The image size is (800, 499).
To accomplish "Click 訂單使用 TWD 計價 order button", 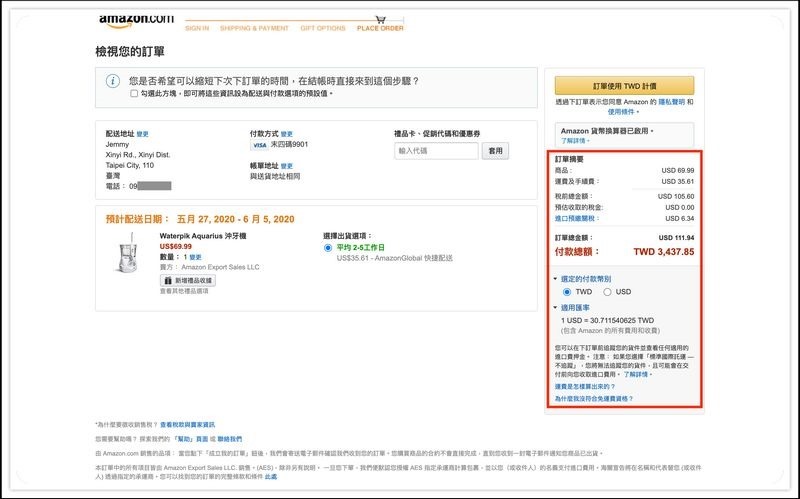I will point(624,86).
